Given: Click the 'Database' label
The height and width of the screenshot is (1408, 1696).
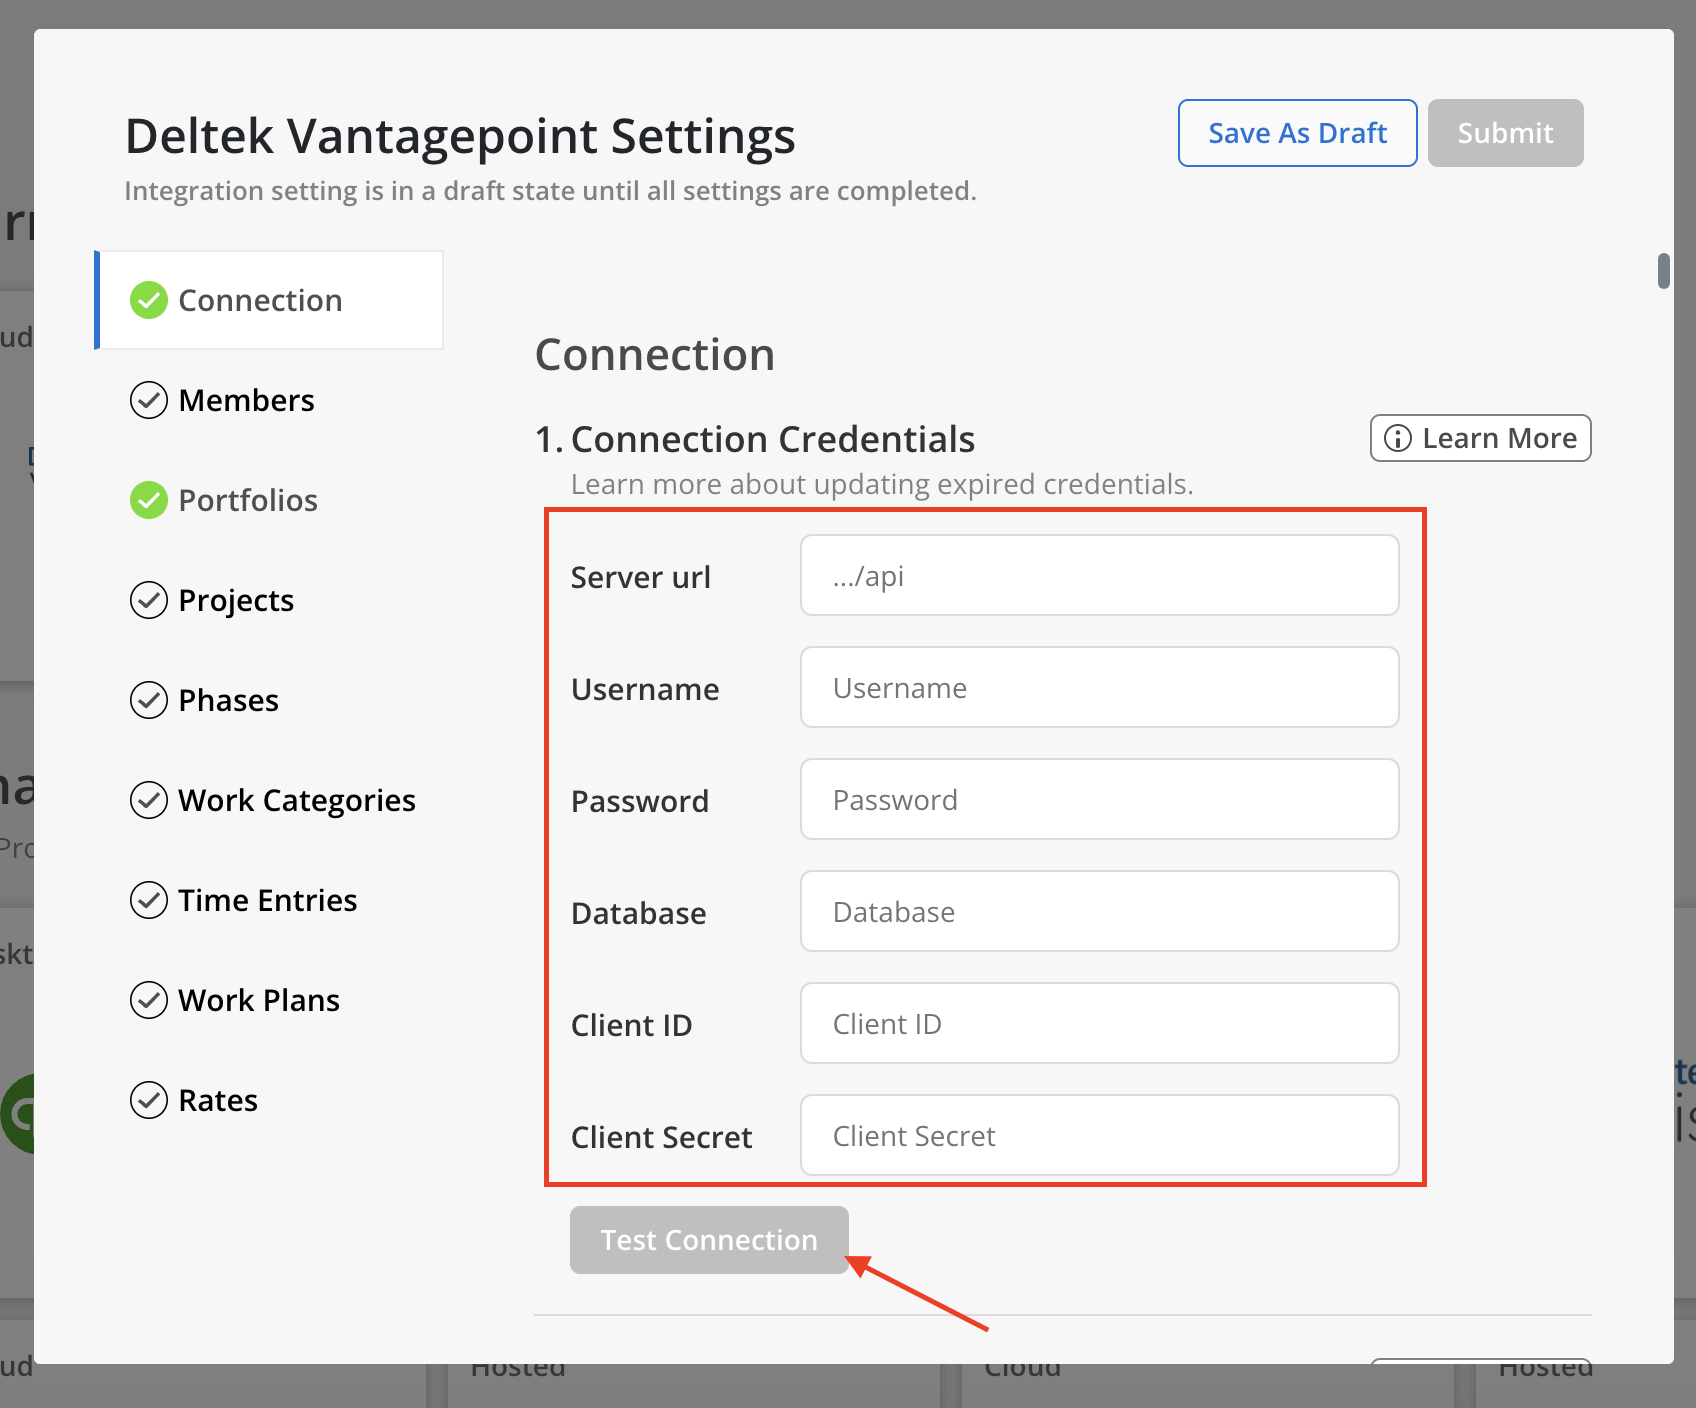Looking at the screenshot, I should click(x=639, y=913).
